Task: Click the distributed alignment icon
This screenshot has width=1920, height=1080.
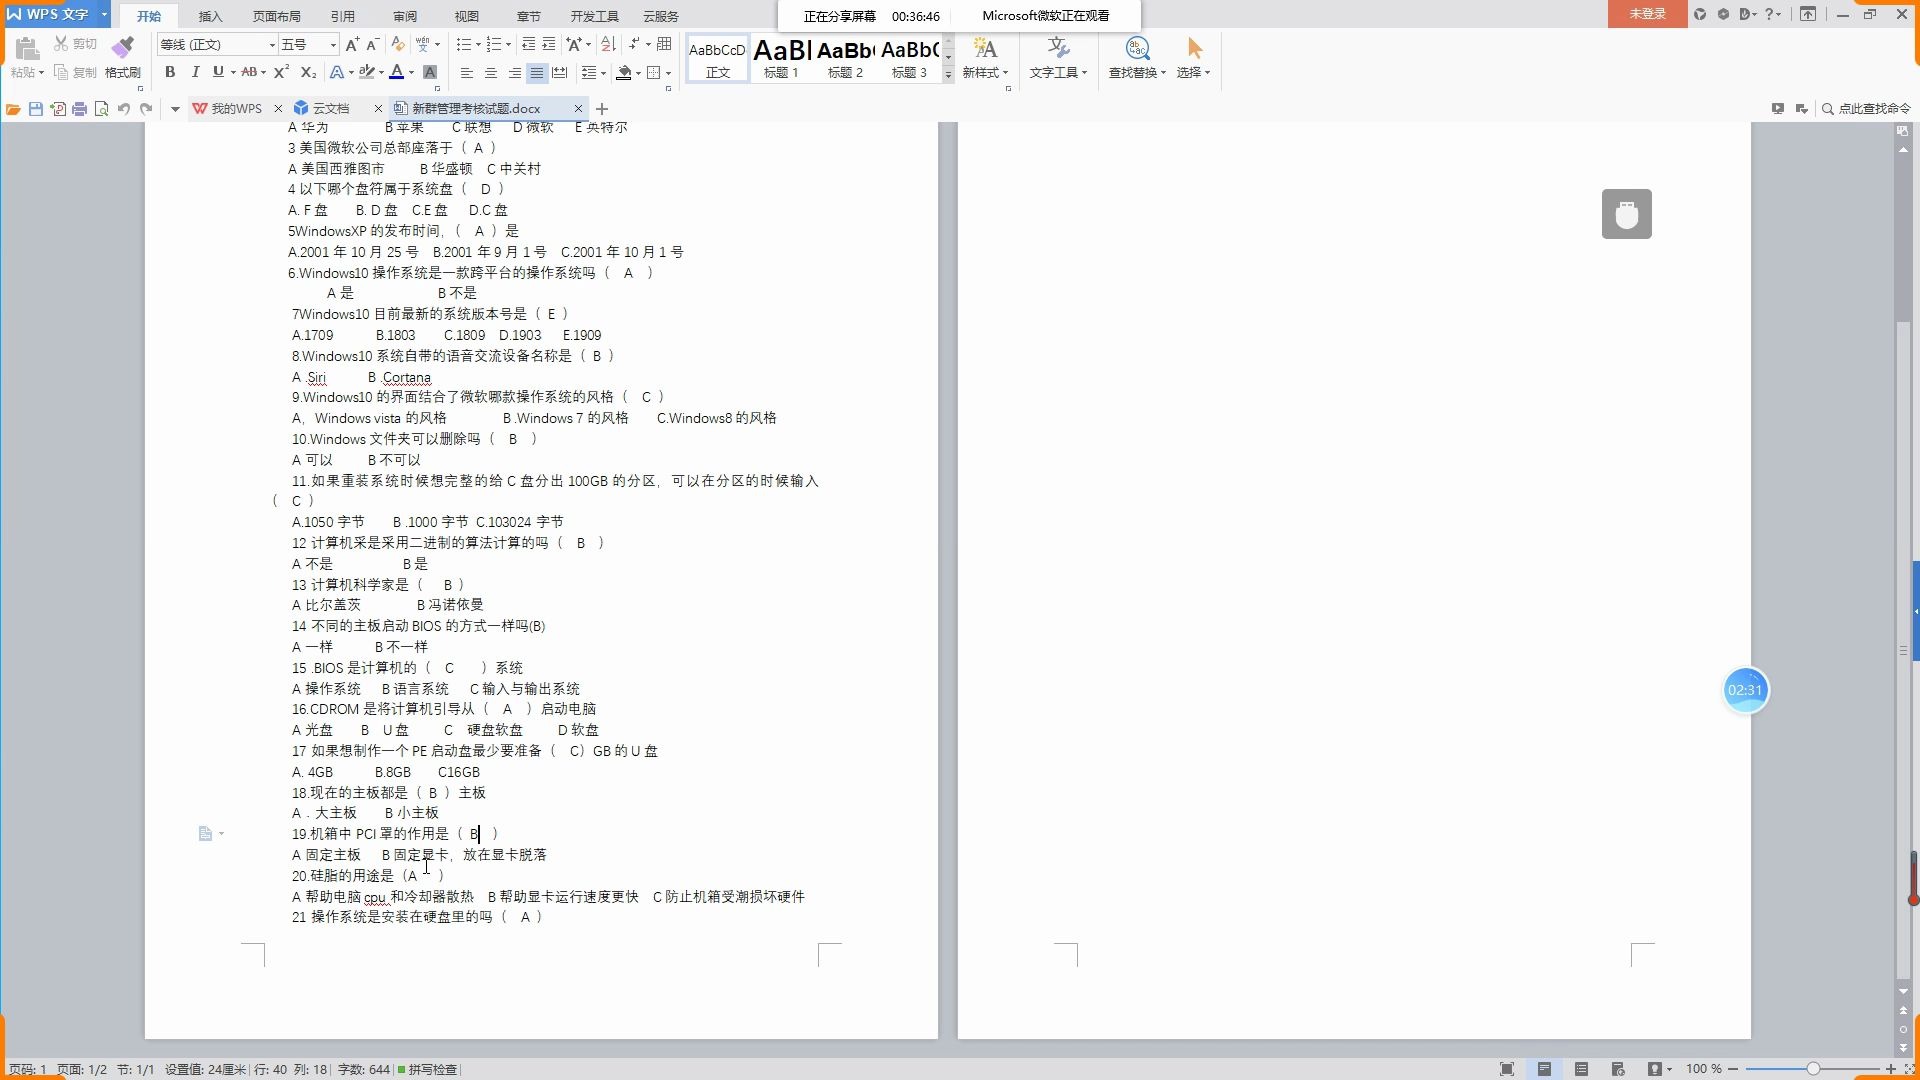Action: click(560, 72)
